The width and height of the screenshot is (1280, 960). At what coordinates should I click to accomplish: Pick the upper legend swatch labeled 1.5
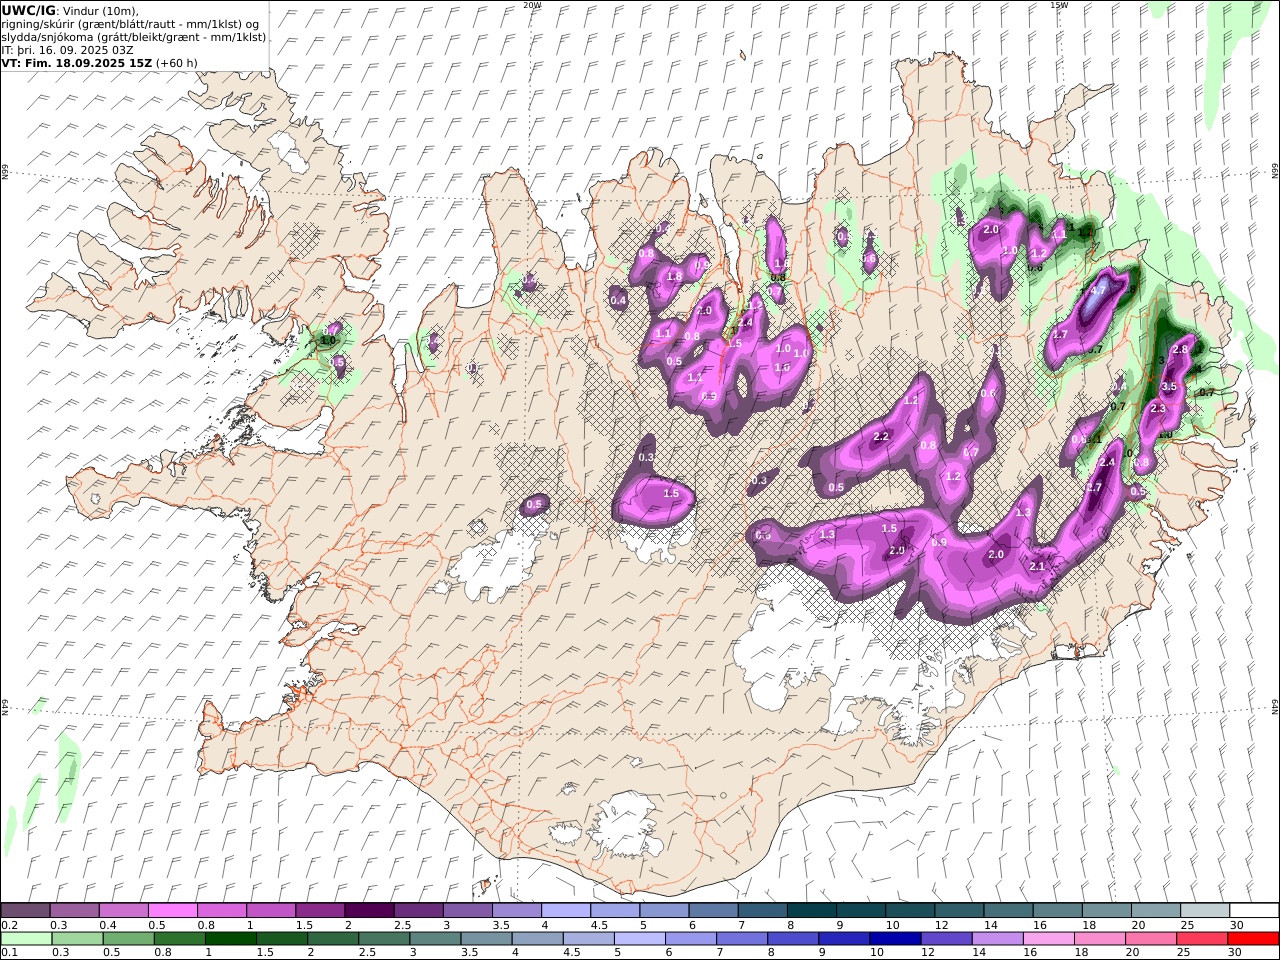[x=320, y=910]
